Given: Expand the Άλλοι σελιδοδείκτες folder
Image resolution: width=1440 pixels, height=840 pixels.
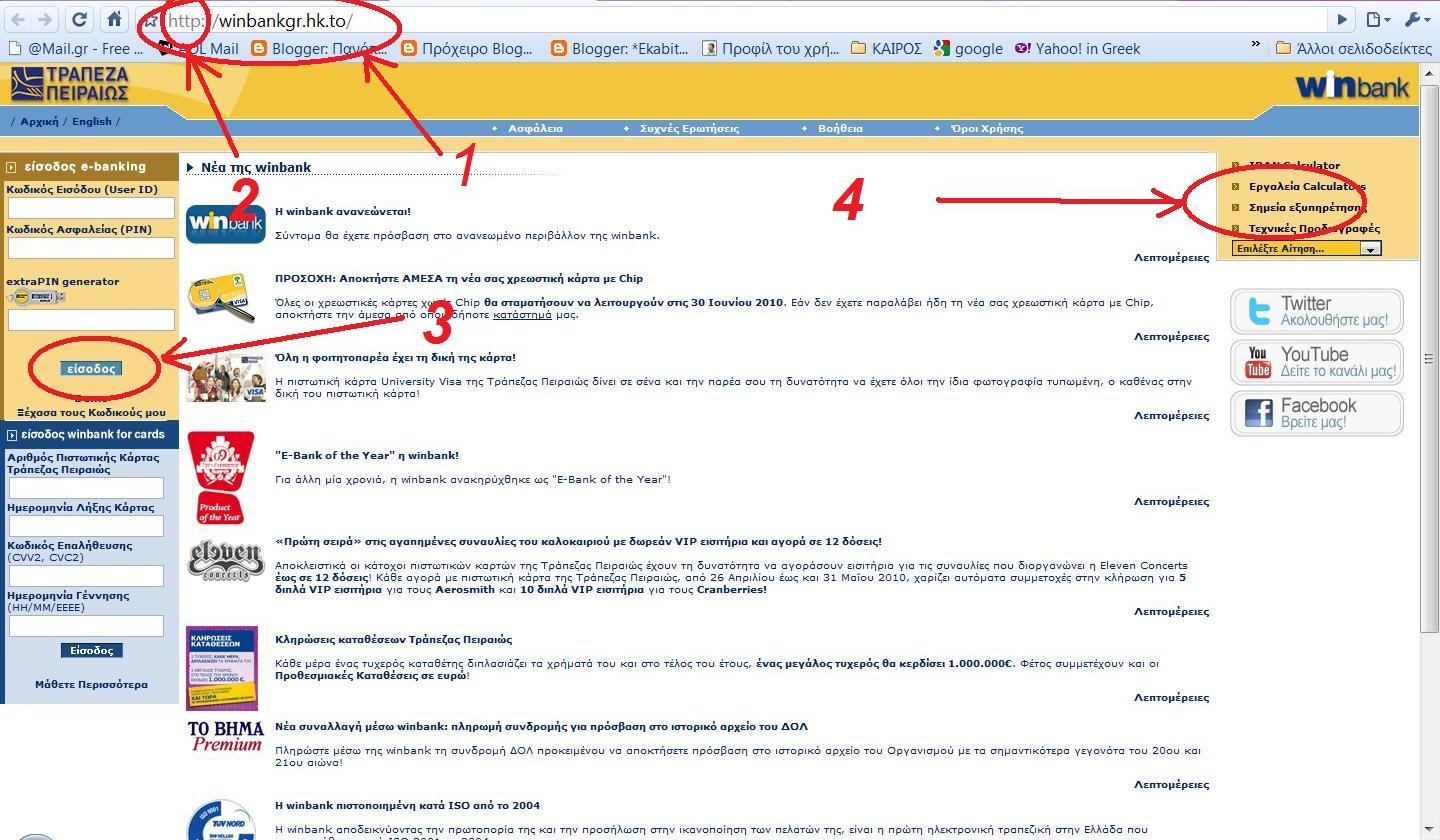Looking at the screenshot, I should (x=1354, y=48).
